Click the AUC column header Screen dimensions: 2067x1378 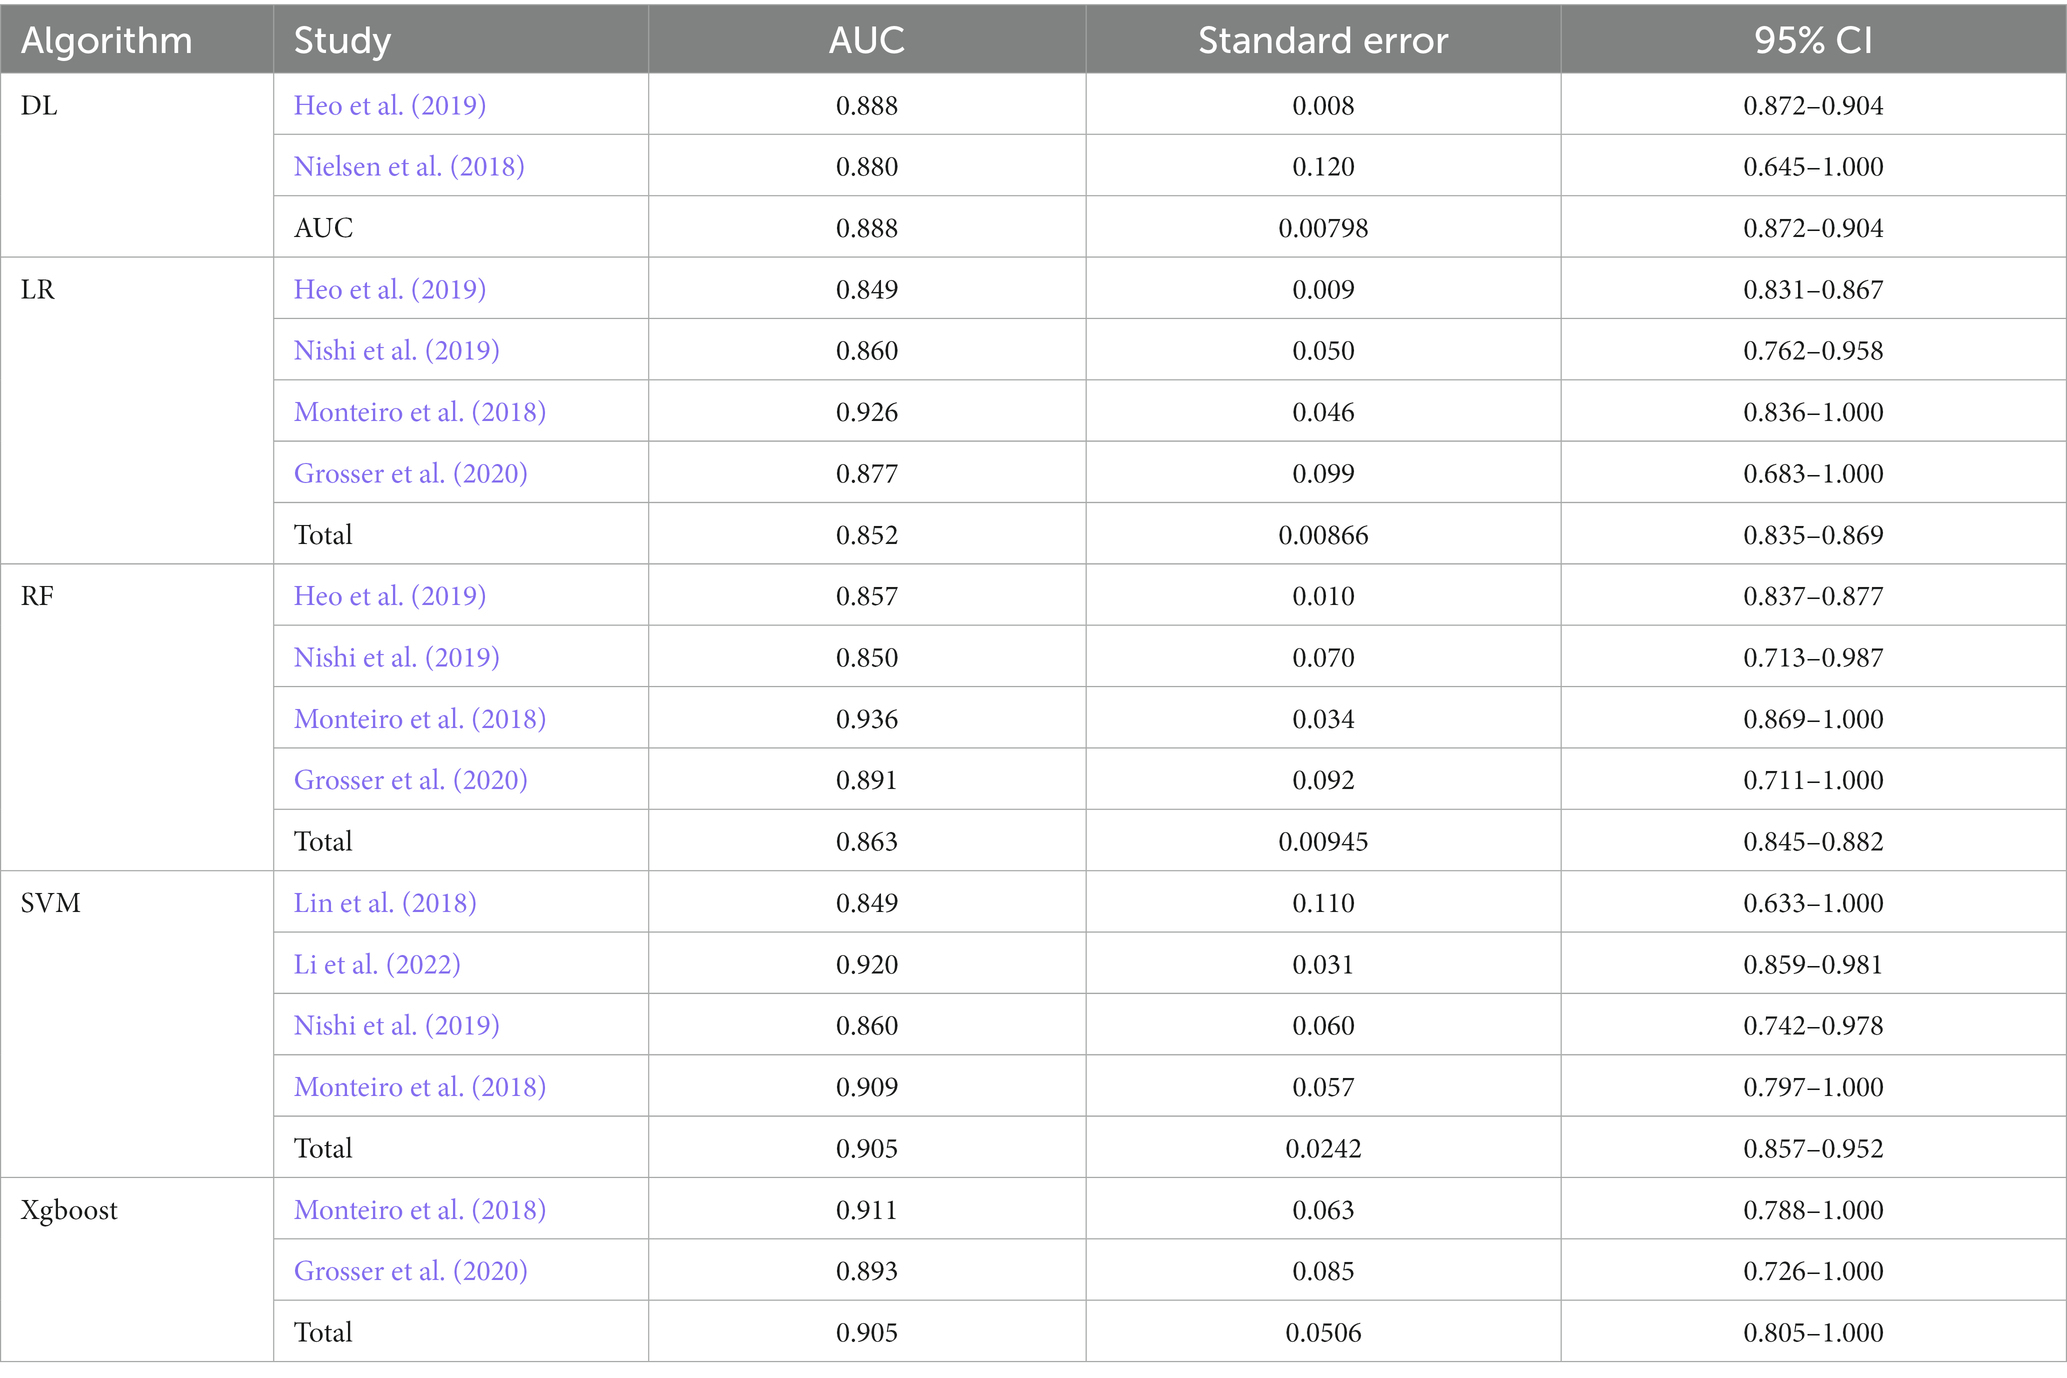click(867, 40)
